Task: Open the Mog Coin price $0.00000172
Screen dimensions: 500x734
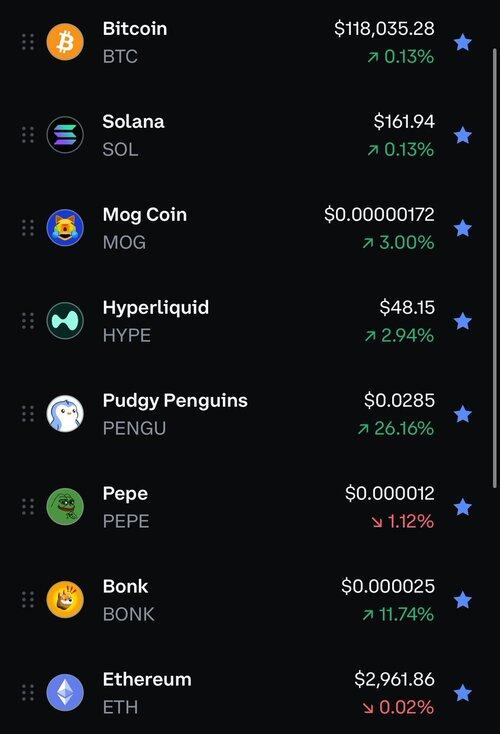Action: pos(379,214)
